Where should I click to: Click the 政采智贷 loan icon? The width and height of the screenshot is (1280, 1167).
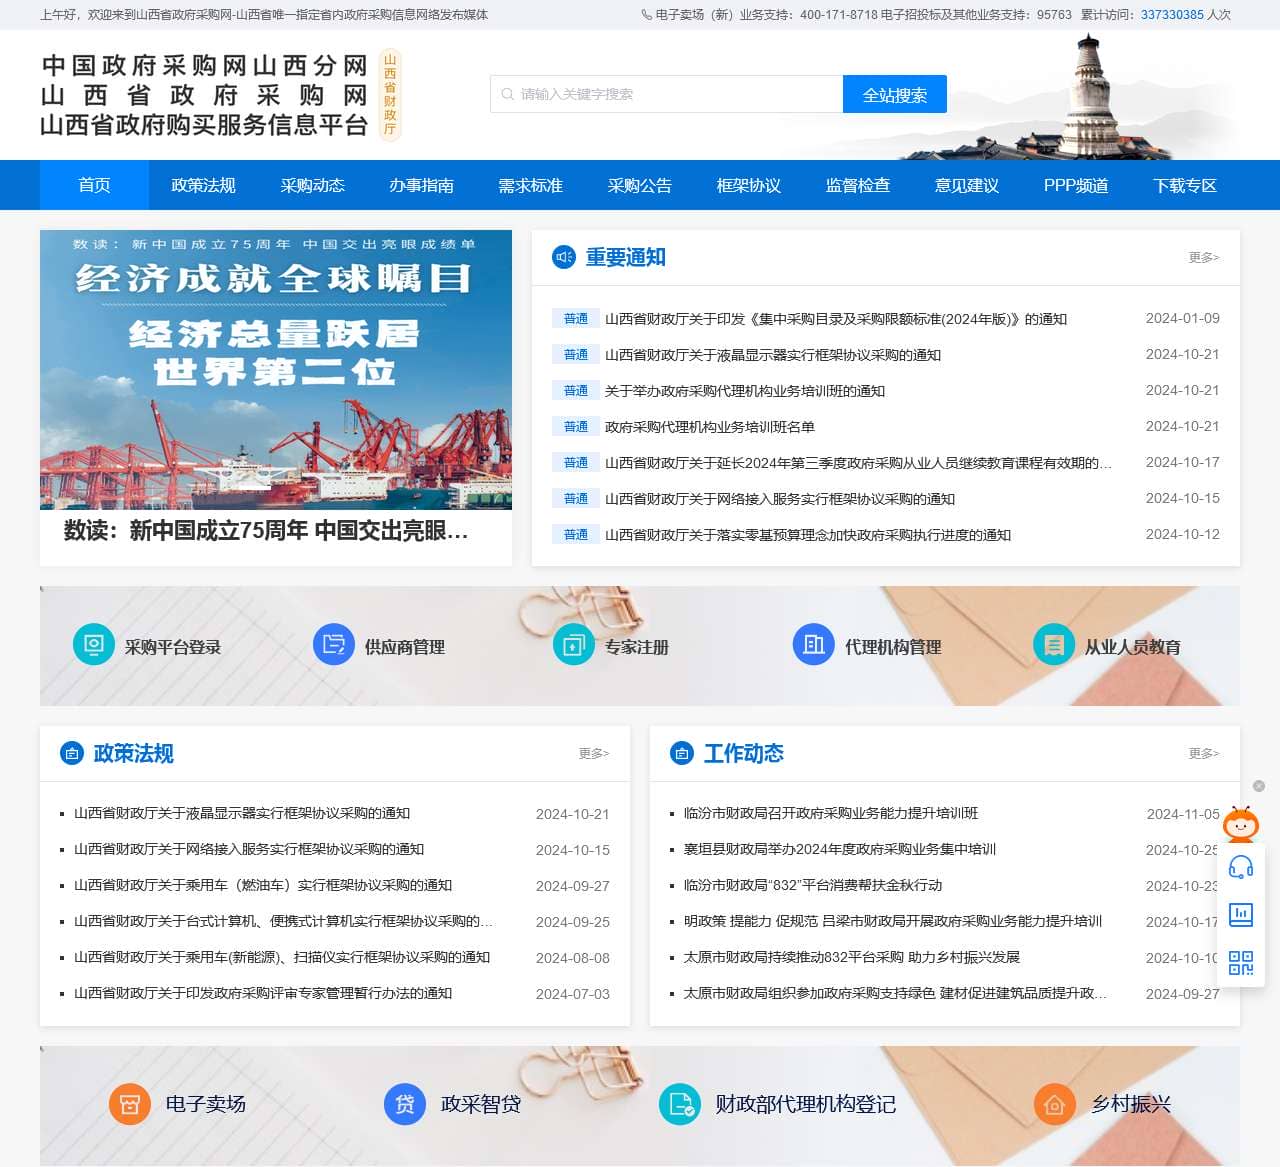coord(405,1104)
